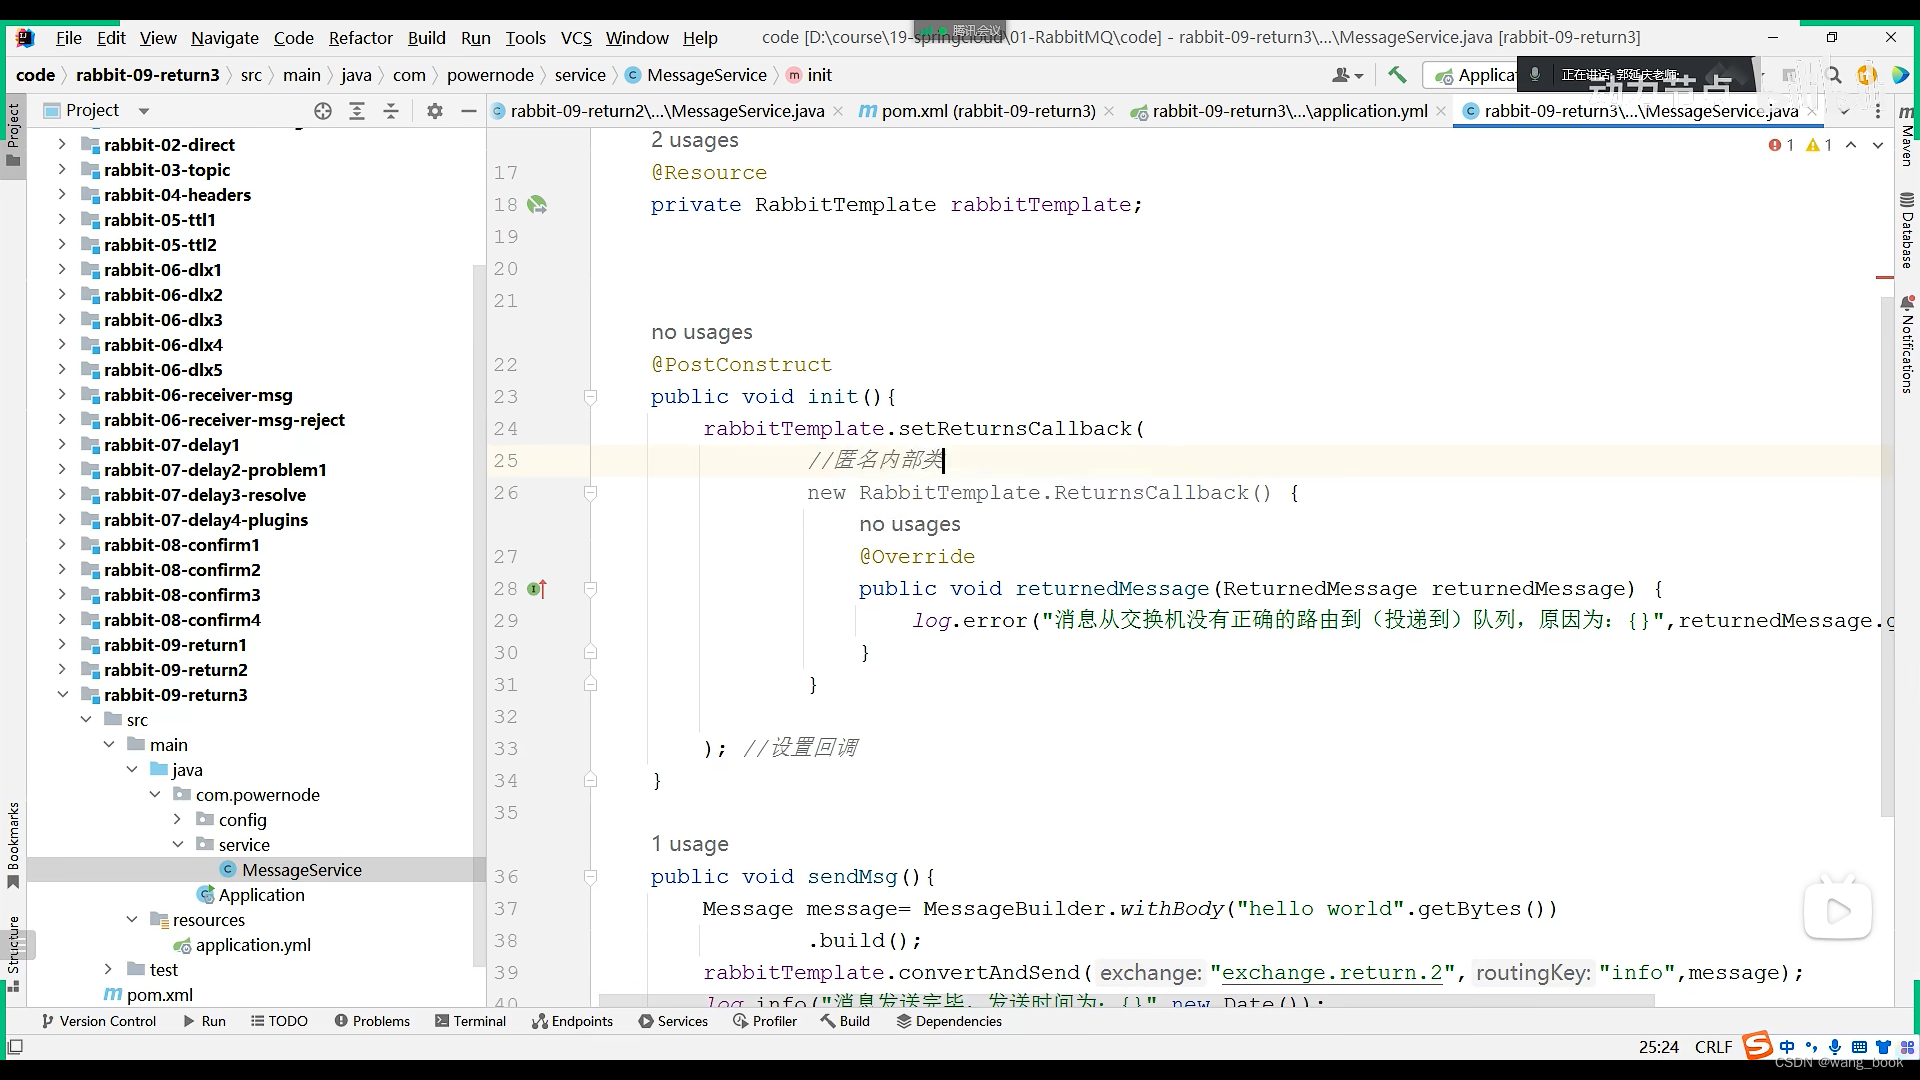Screen dimensions: 1920x1080
Task: Collapse the rabbit-09-return3 module
Action: coord(62,695)
